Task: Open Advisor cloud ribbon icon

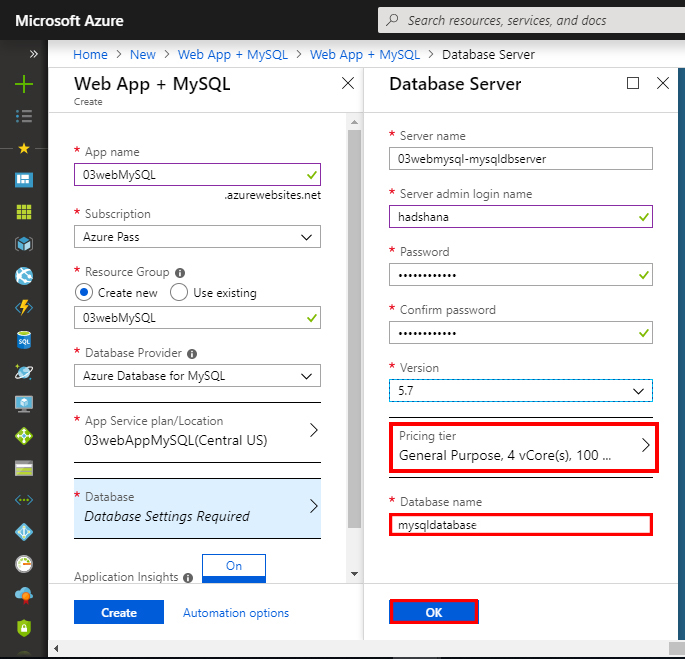Action: coord(24,596)
